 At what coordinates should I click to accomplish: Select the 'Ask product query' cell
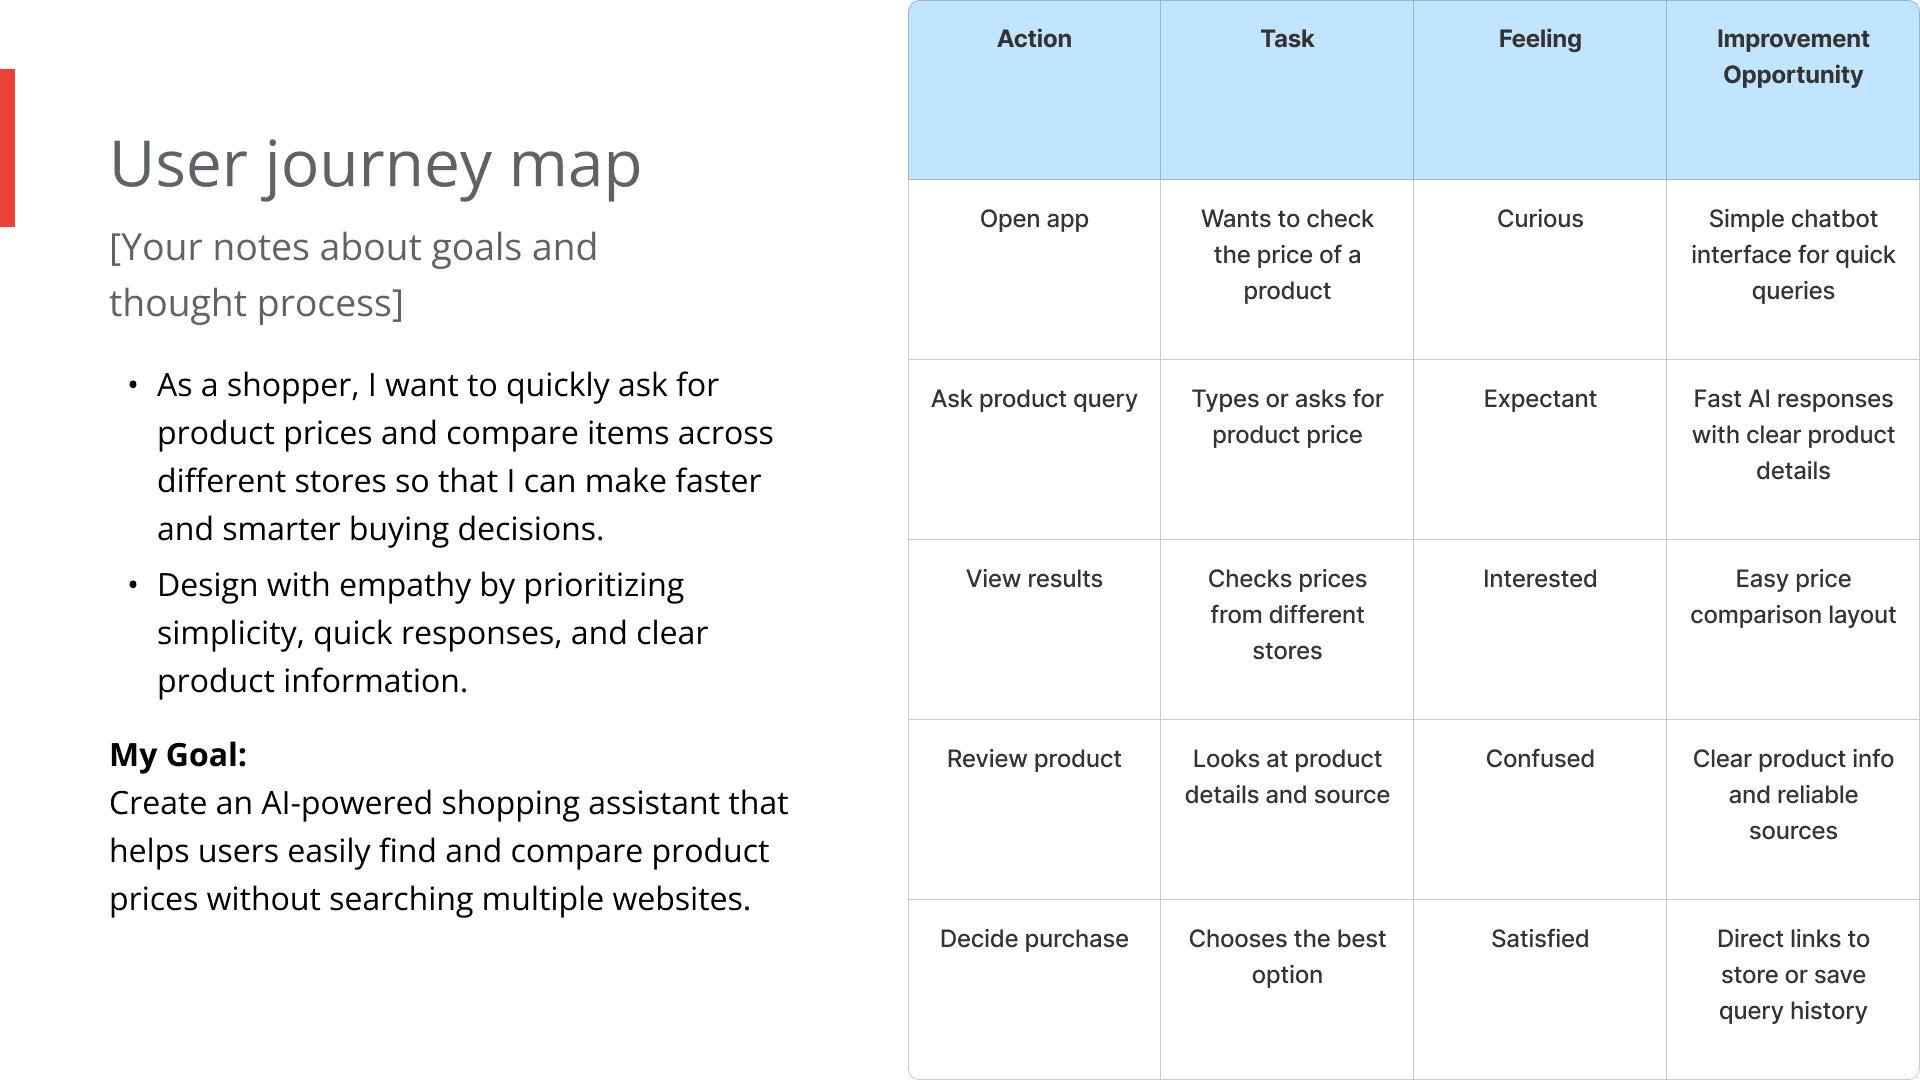[1034, 450]
